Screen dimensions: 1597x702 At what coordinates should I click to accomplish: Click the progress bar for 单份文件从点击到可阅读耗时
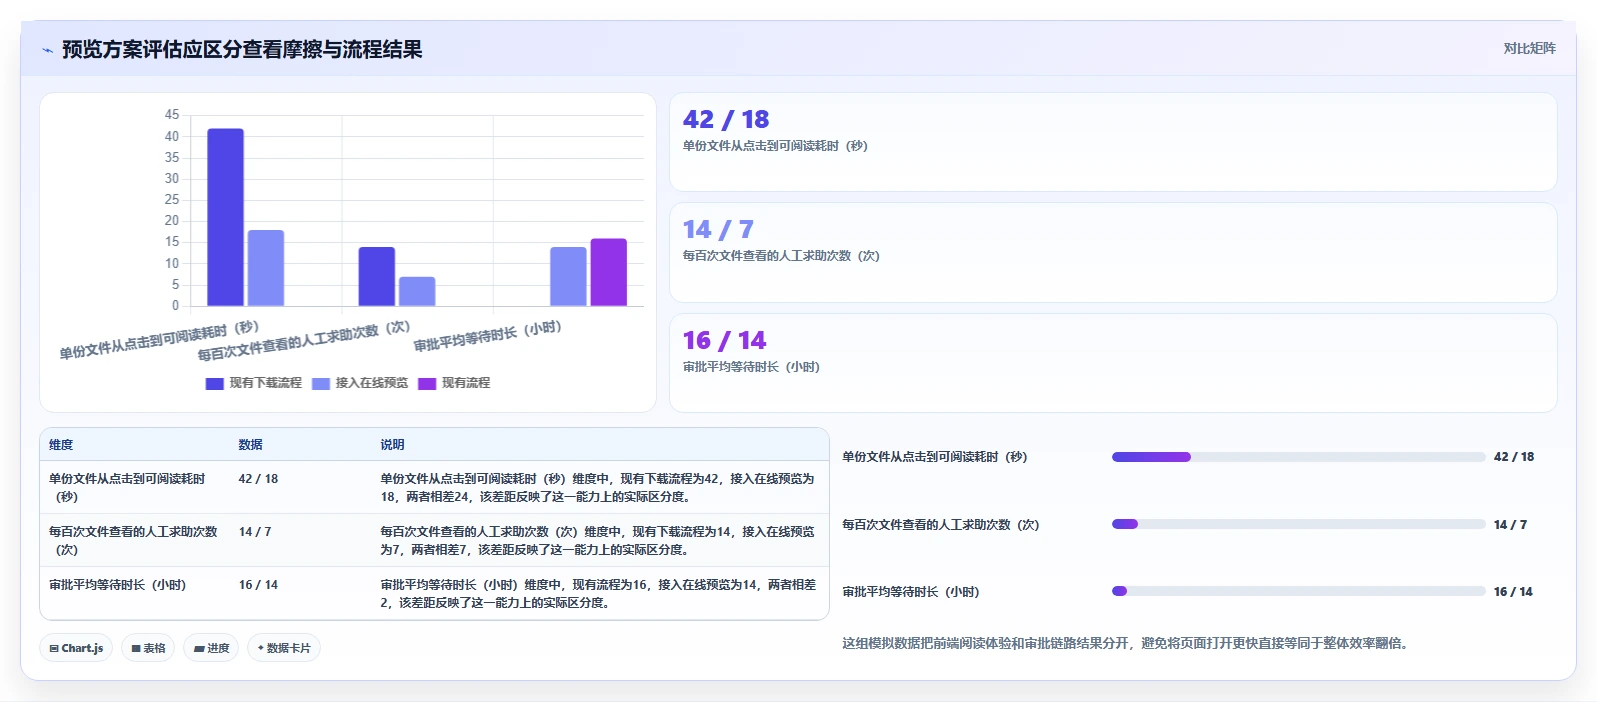click(x=1298, y=457)
